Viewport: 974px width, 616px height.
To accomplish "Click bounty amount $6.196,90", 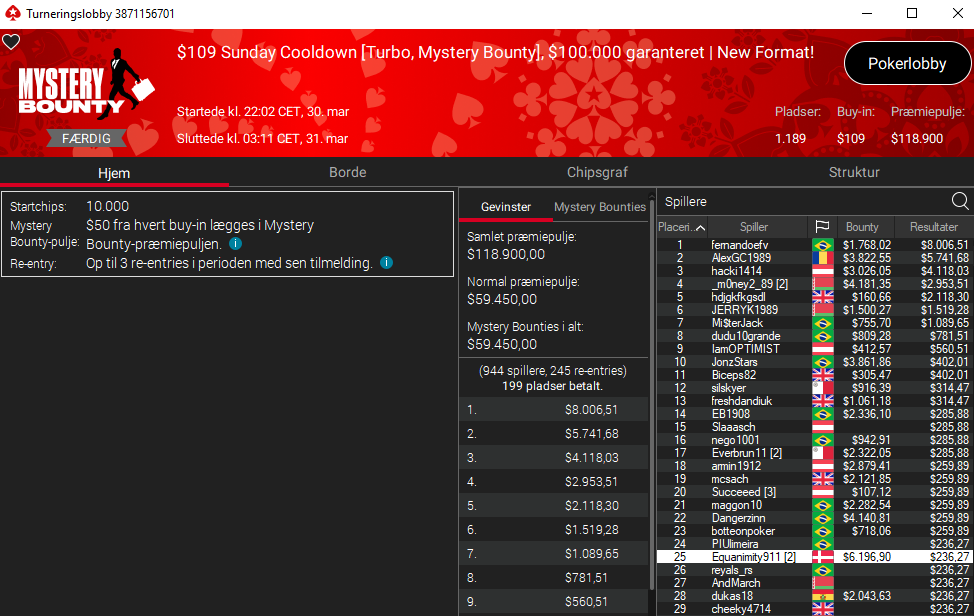I will (x=867, y=557).
